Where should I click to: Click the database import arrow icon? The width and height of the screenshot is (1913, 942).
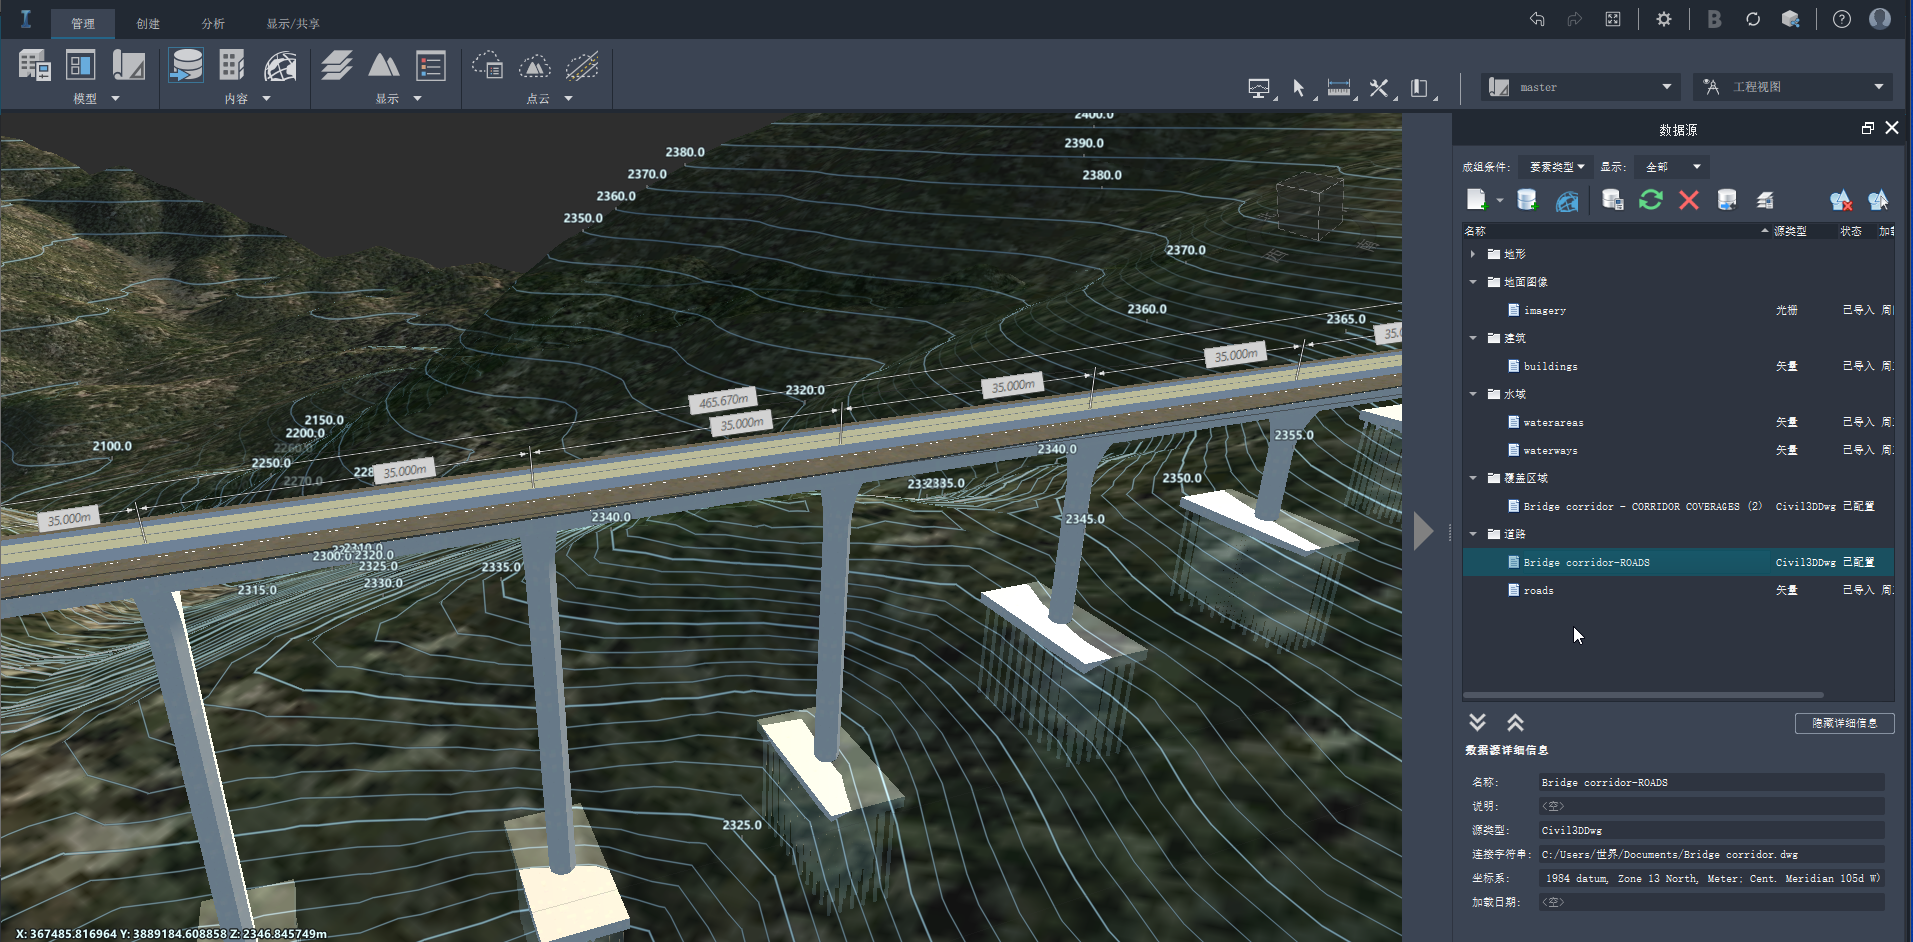click(1727, 200)
